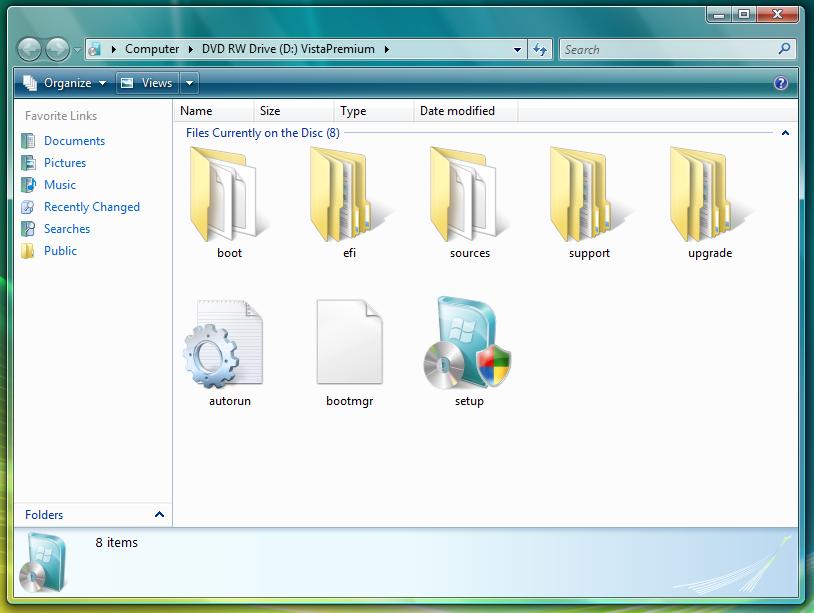Image resolution: width=814 pixels, height=613 pixels.
Task: Open the Music favorite link
Action: [x=60, y=185]
